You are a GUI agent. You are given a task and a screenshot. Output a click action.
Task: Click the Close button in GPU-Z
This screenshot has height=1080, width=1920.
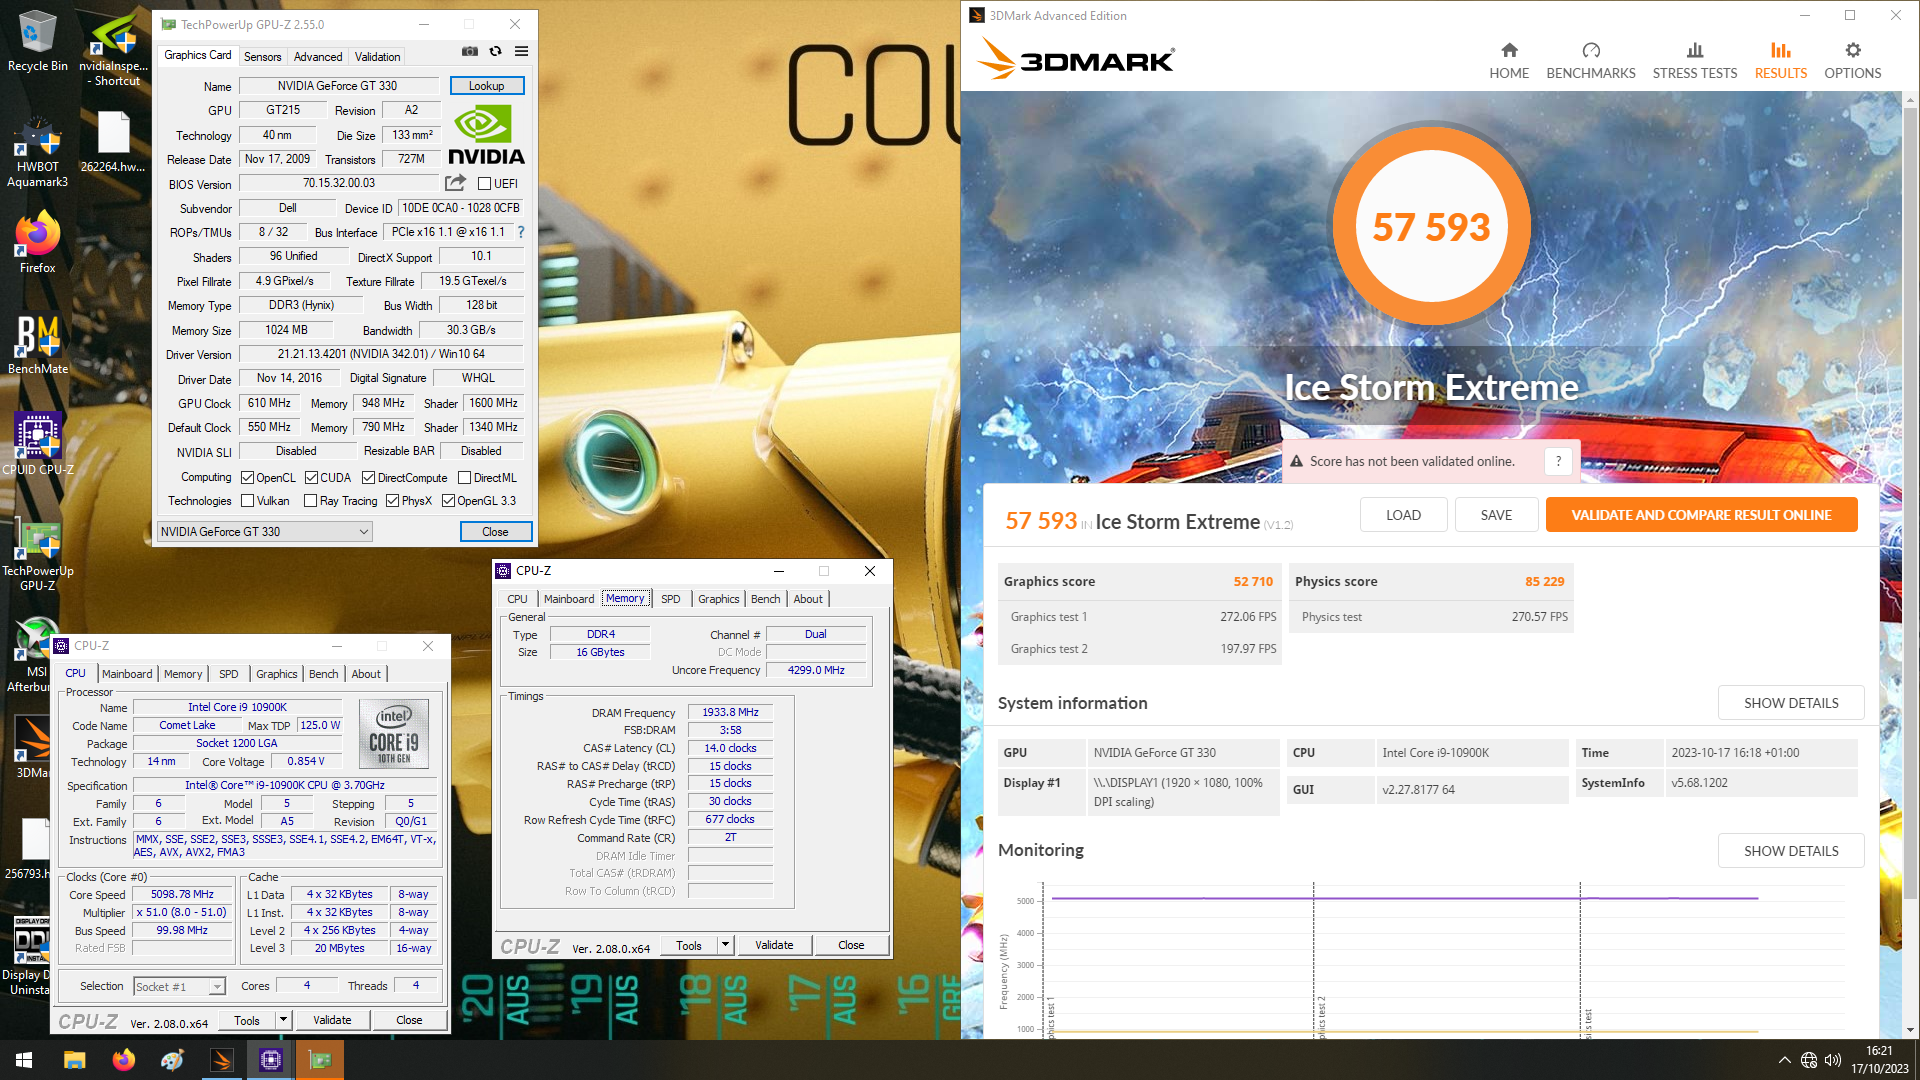[x=495, y=532]
